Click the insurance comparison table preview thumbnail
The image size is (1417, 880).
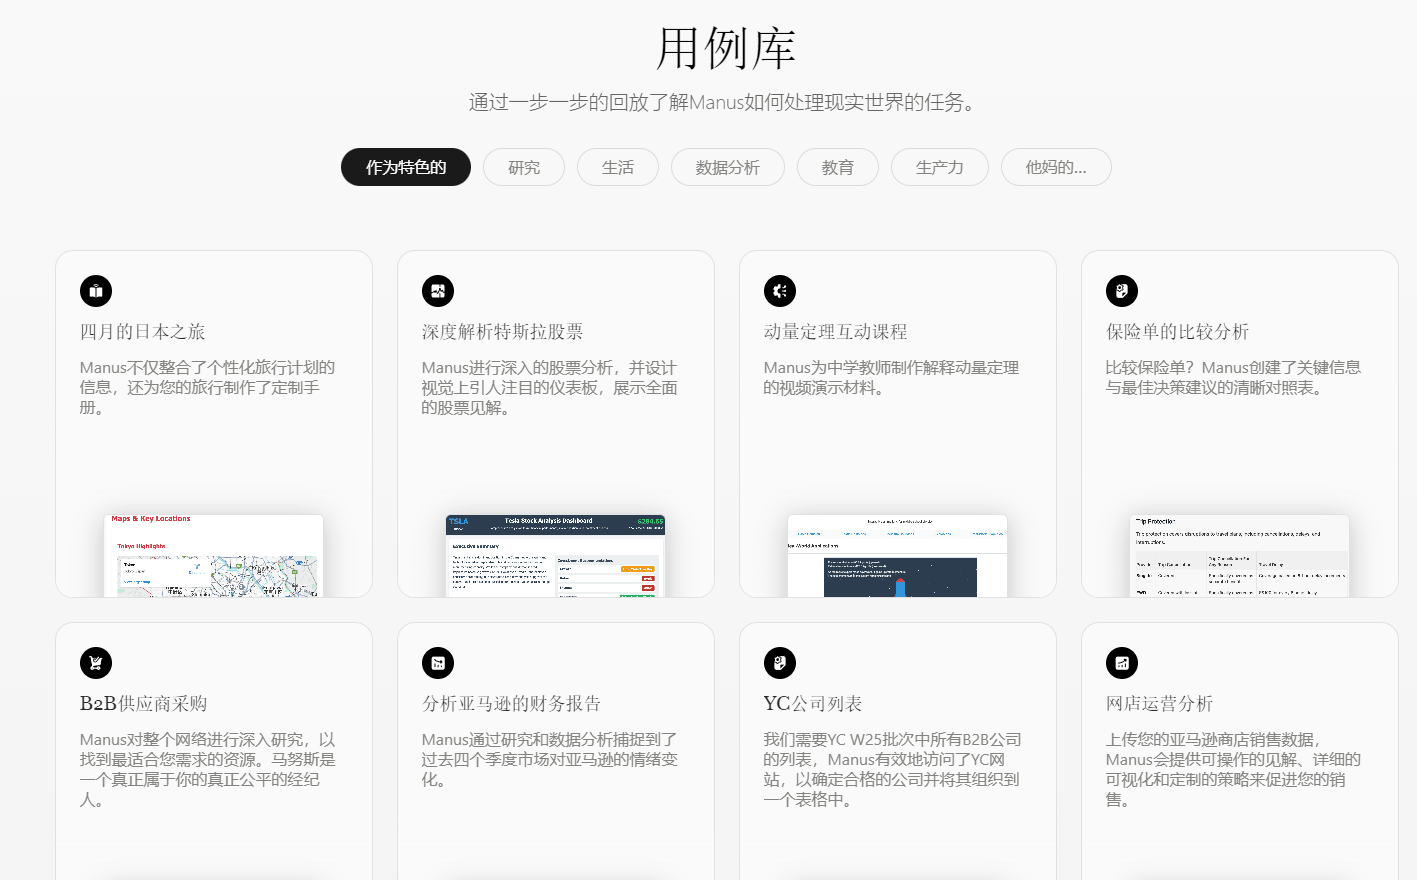click(1240, 556)
